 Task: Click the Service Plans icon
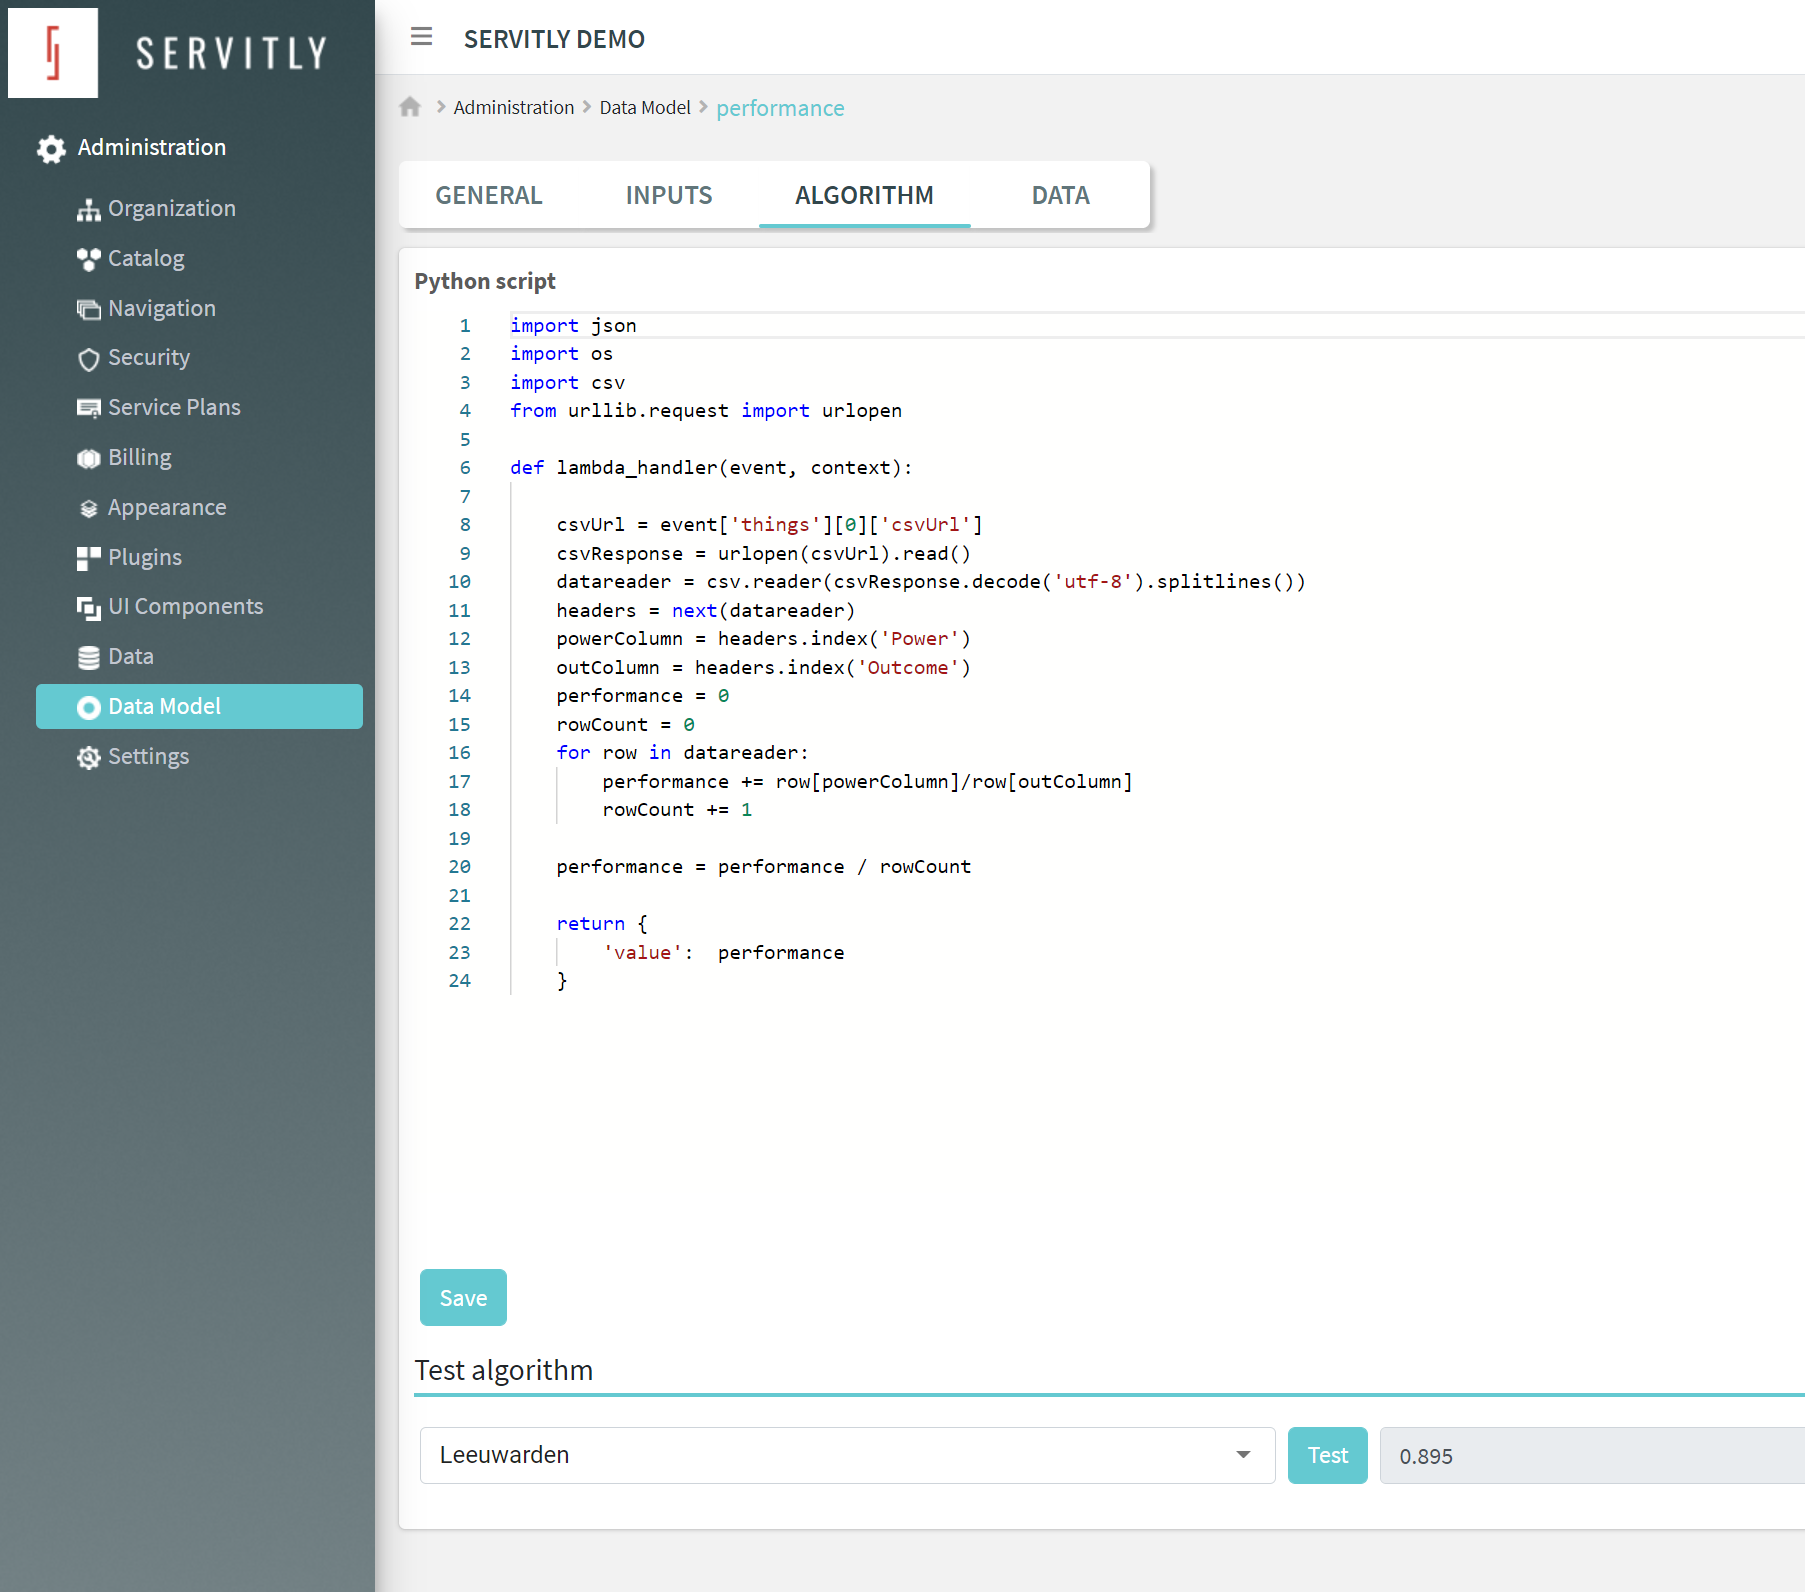(x=89, y=408)
